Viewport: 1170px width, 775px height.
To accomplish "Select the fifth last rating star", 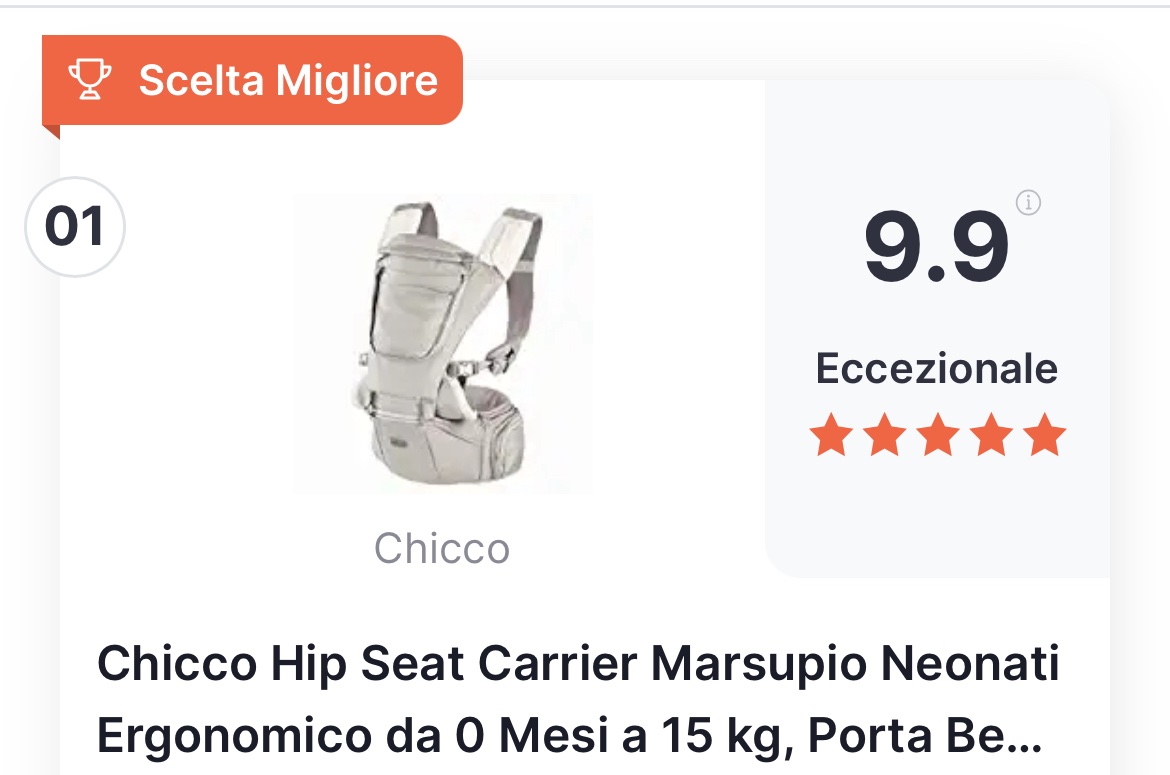I will tap(1045, 434).
